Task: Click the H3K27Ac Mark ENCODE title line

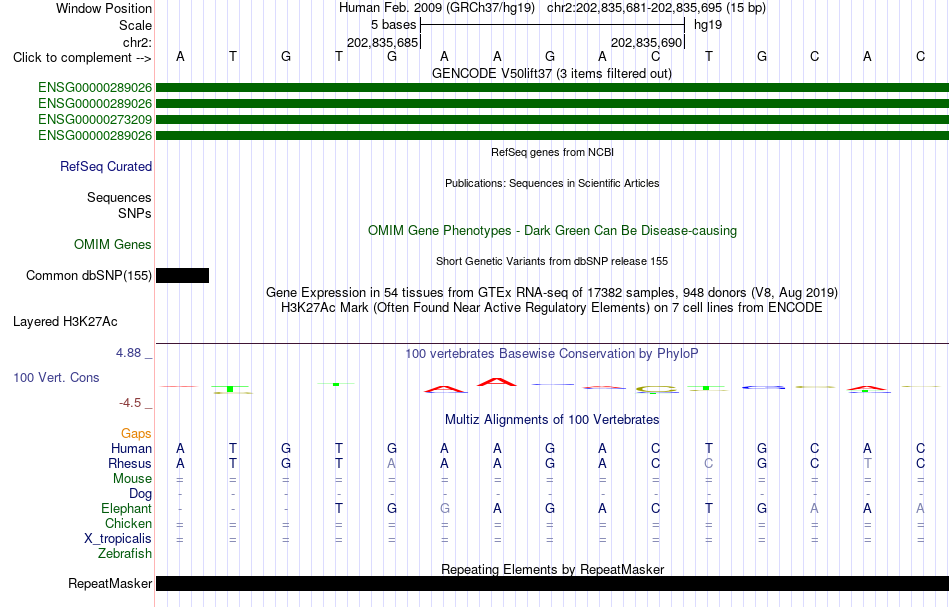Action: click(552, 308)
